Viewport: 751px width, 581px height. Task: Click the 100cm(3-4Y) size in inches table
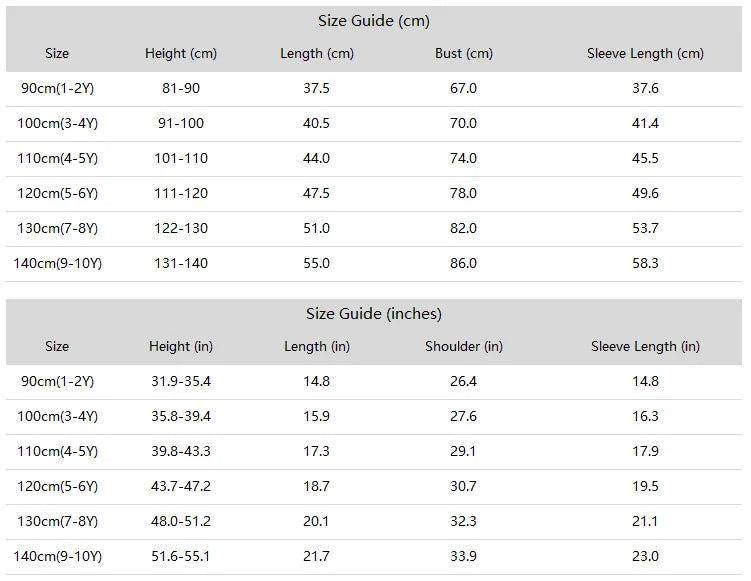[x=57, y=417]
